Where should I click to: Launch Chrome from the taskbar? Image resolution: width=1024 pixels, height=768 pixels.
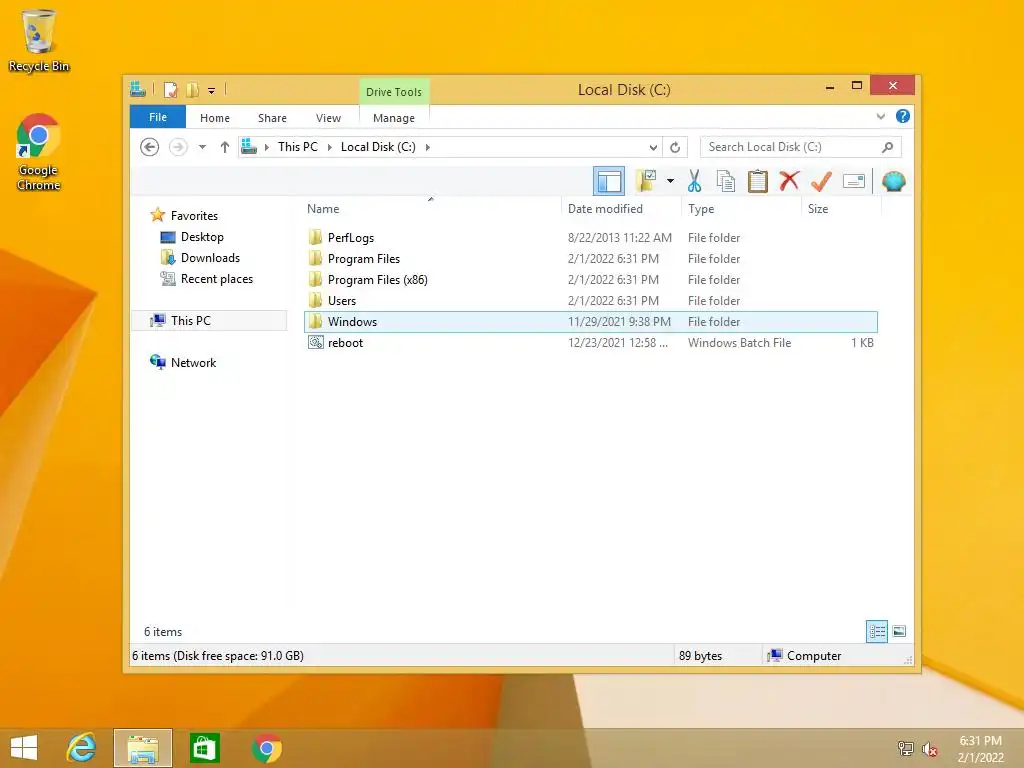(x=266, y=748)
